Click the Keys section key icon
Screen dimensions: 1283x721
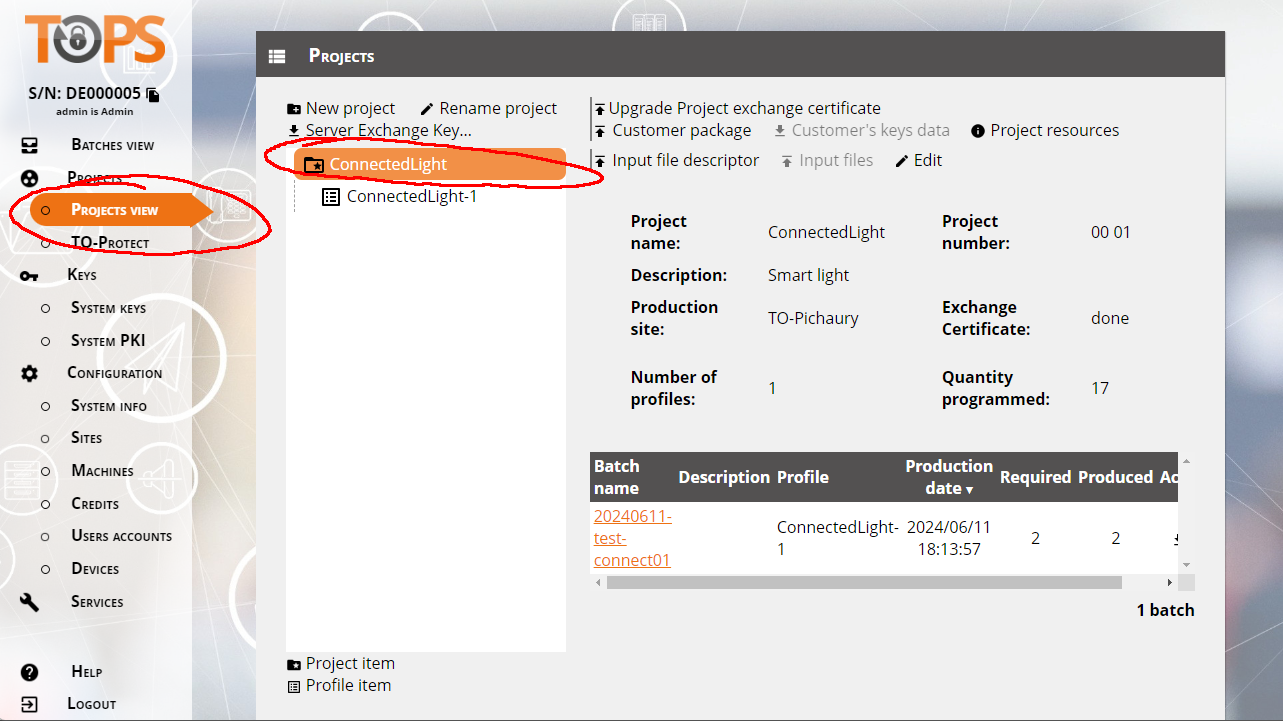pyautogui.click(x=30, y=276)
